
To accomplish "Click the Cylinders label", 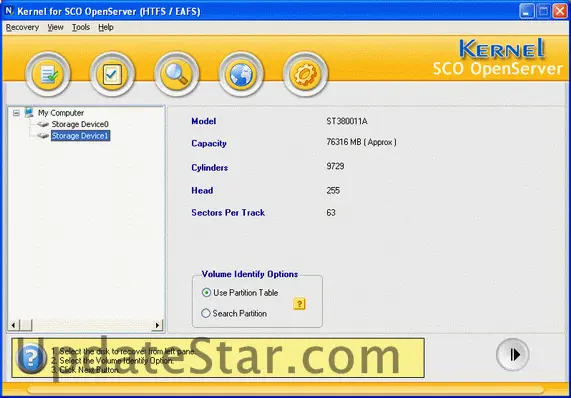I will point(210,168).
